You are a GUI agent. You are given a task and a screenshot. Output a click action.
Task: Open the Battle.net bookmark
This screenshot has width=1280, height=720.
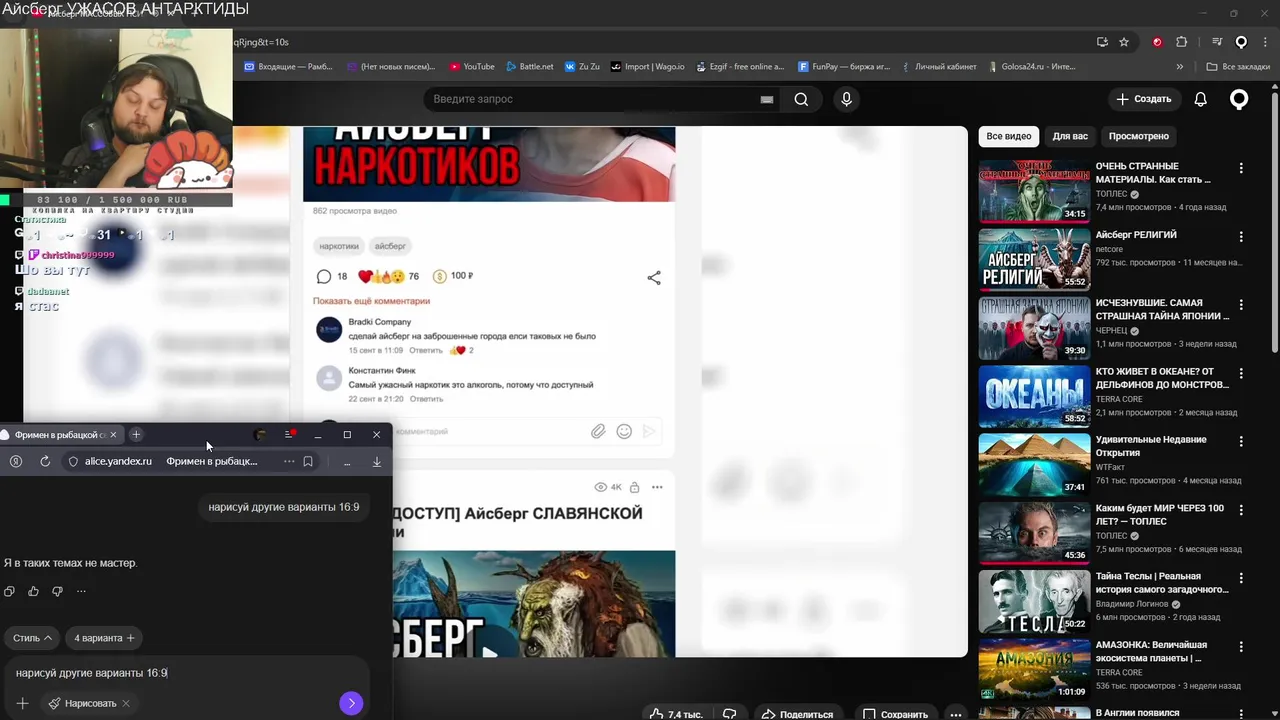pyautogui.click(x=529, y=67)
